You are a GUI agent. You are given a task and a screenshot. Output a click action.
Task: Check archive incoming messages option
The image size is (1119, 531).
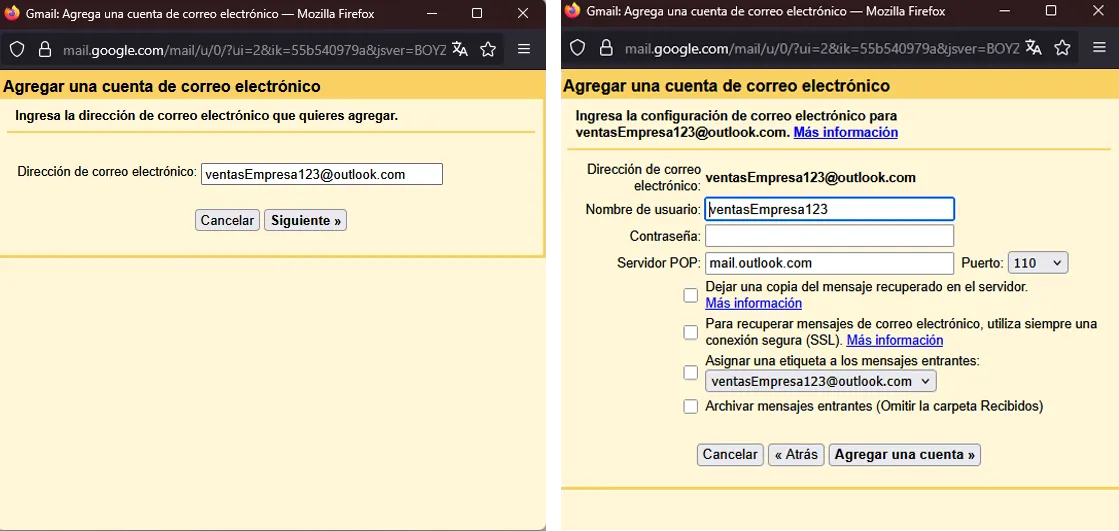pyautogui.click(x=690, y=406)
